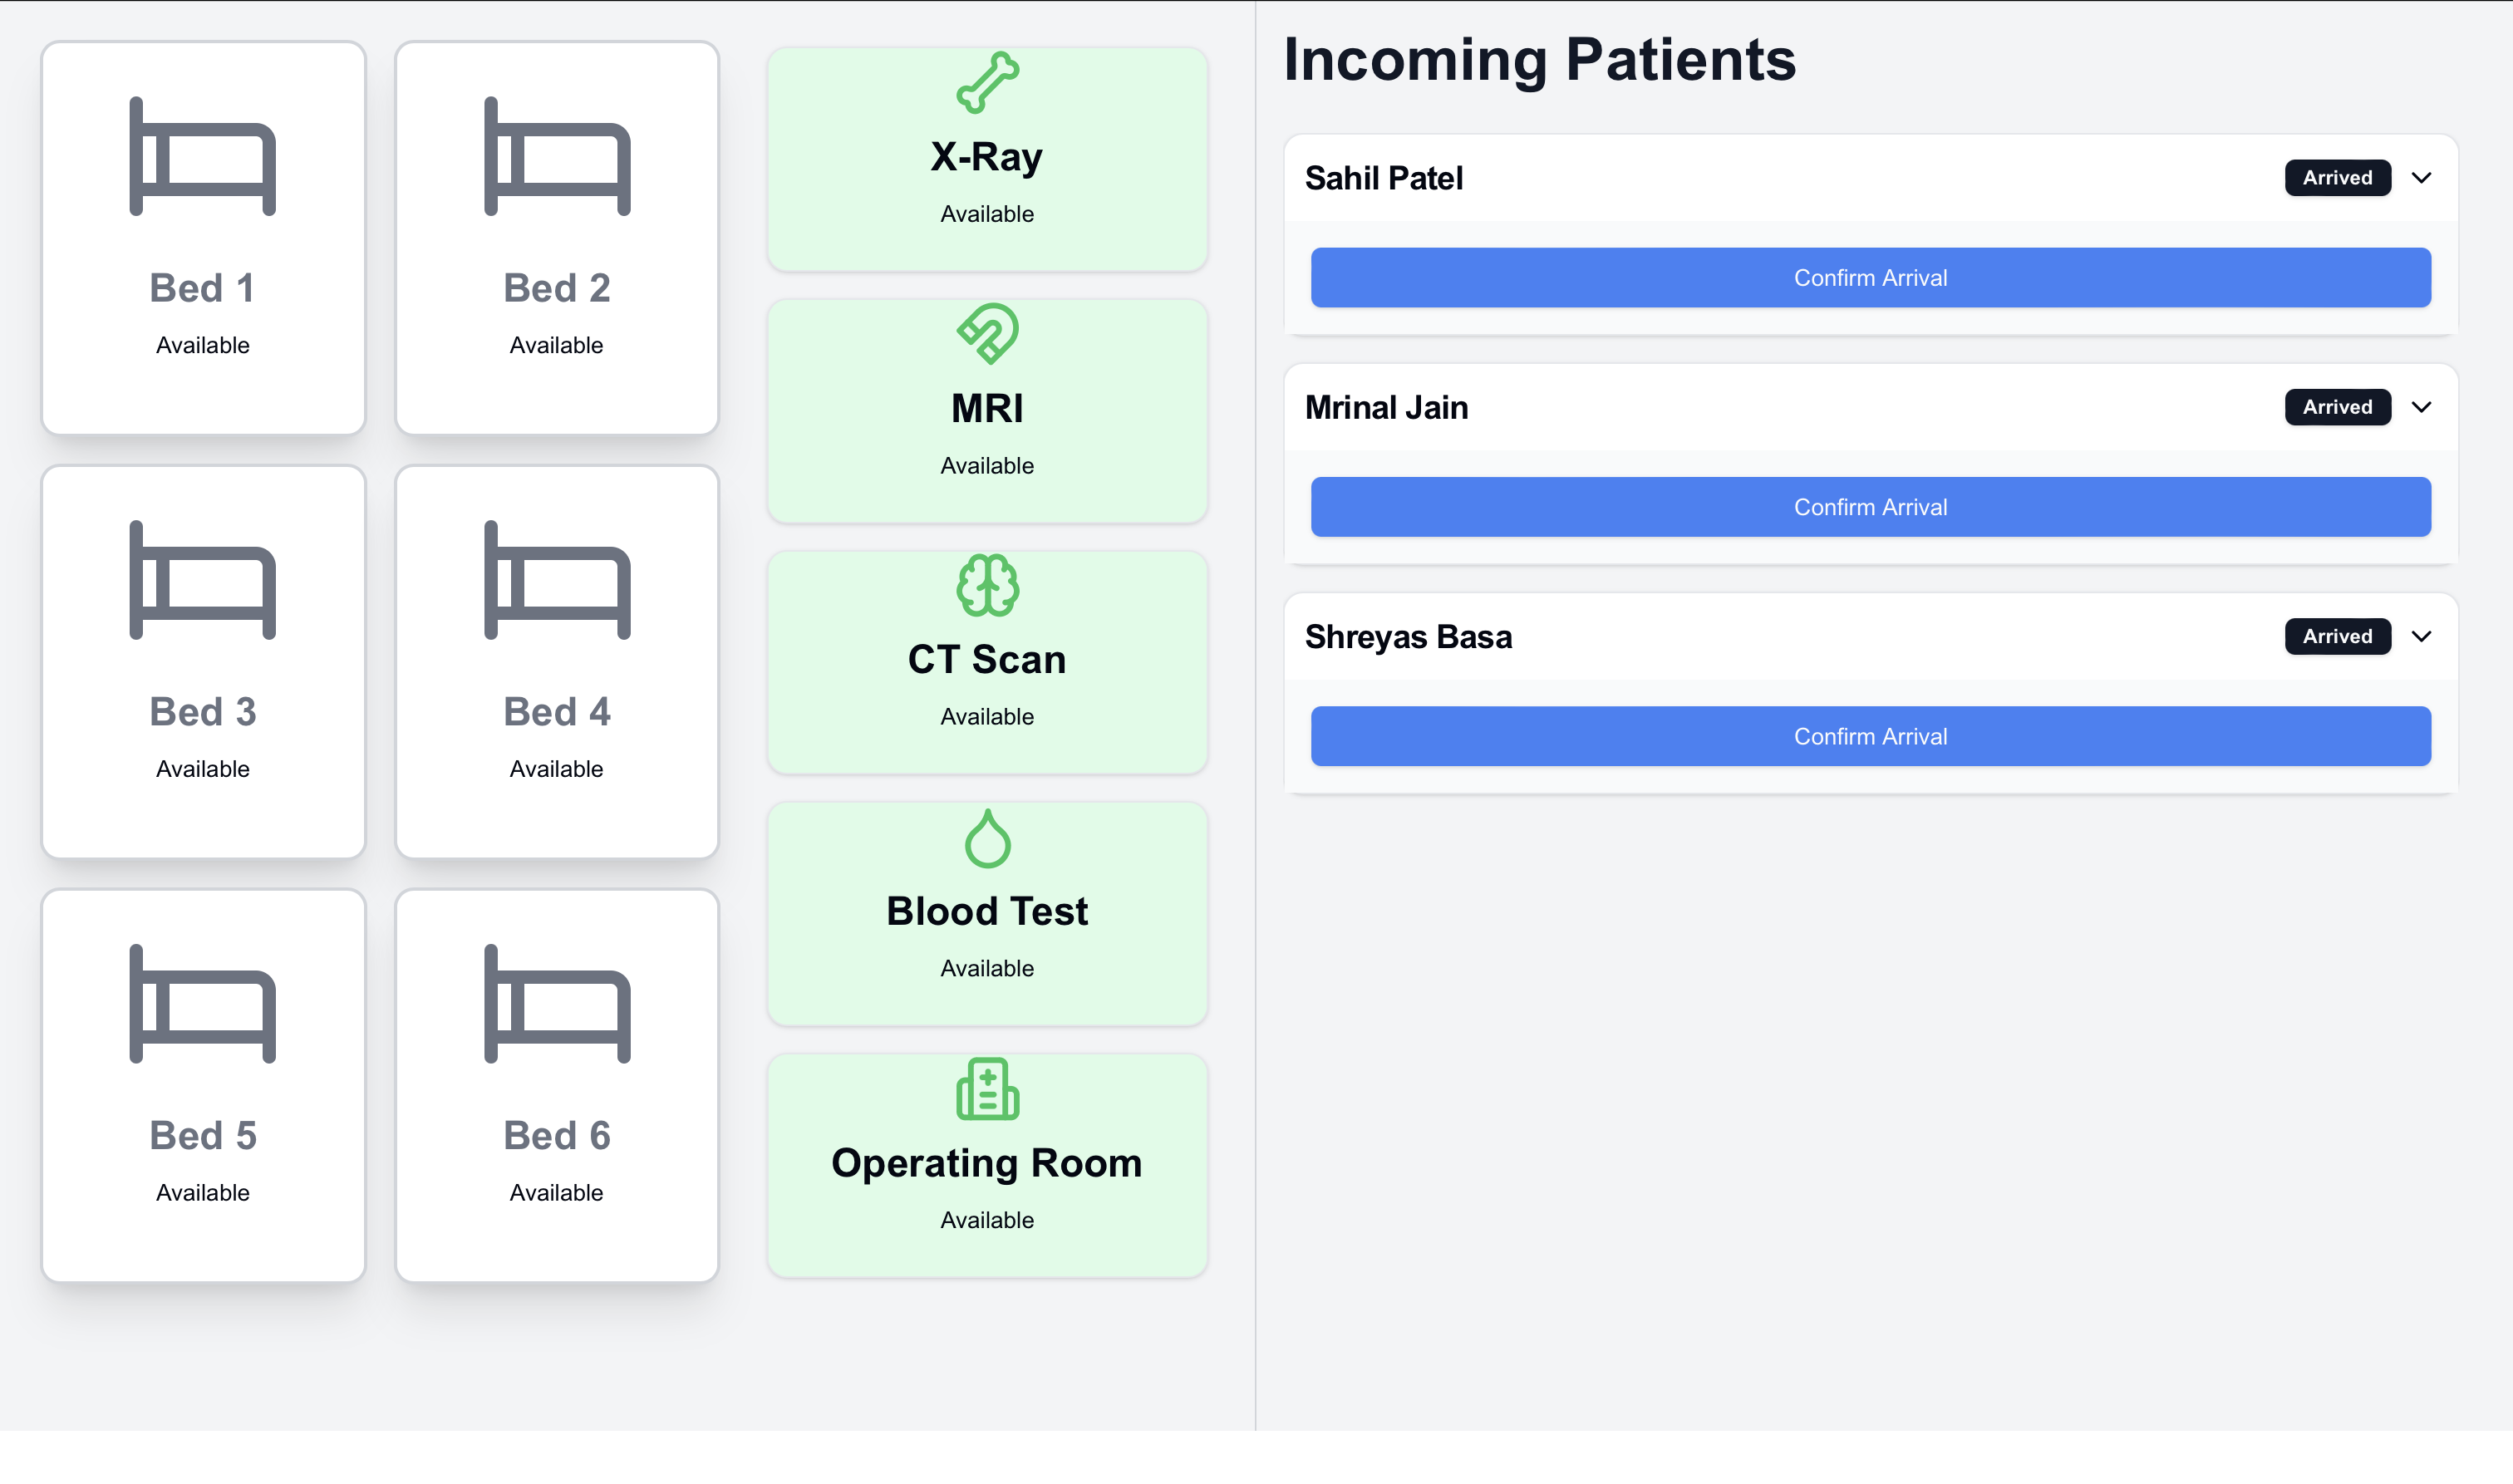Confirm arrival for Sahil Patel
This screenshot has width=2513, height=1484.
1870,278
